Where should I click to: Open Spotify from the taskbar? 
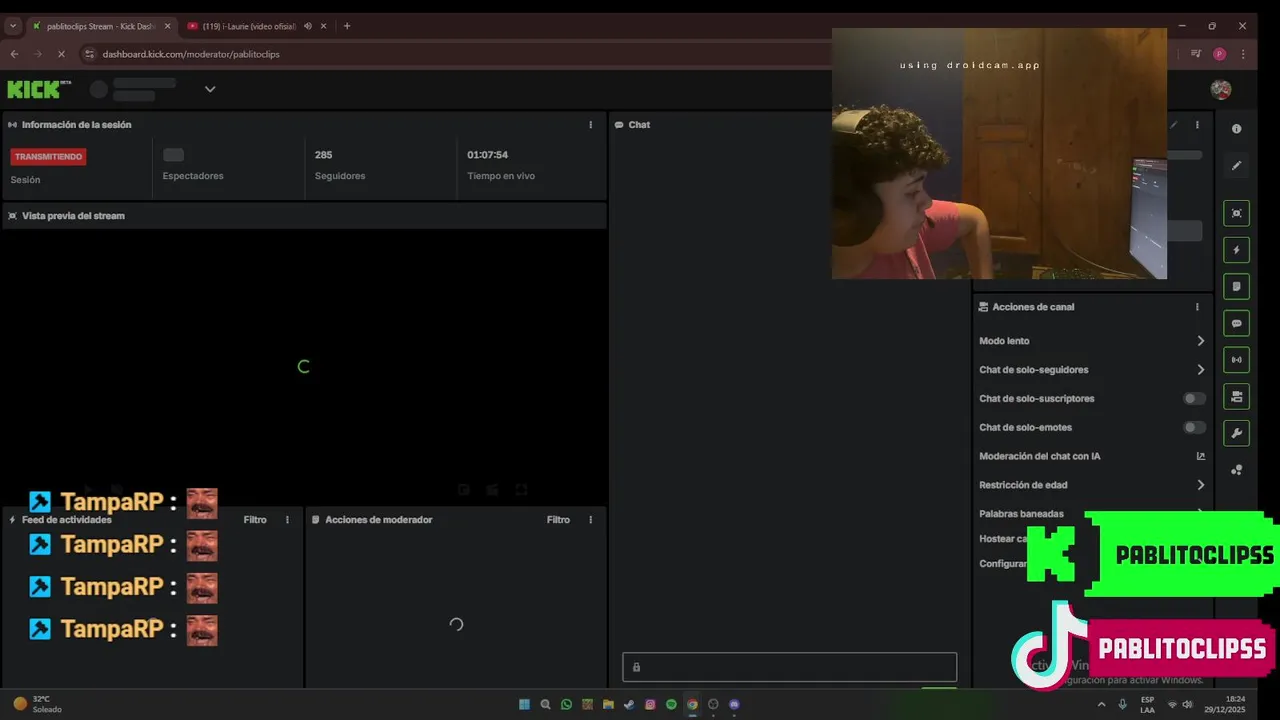tap(671, 704)
